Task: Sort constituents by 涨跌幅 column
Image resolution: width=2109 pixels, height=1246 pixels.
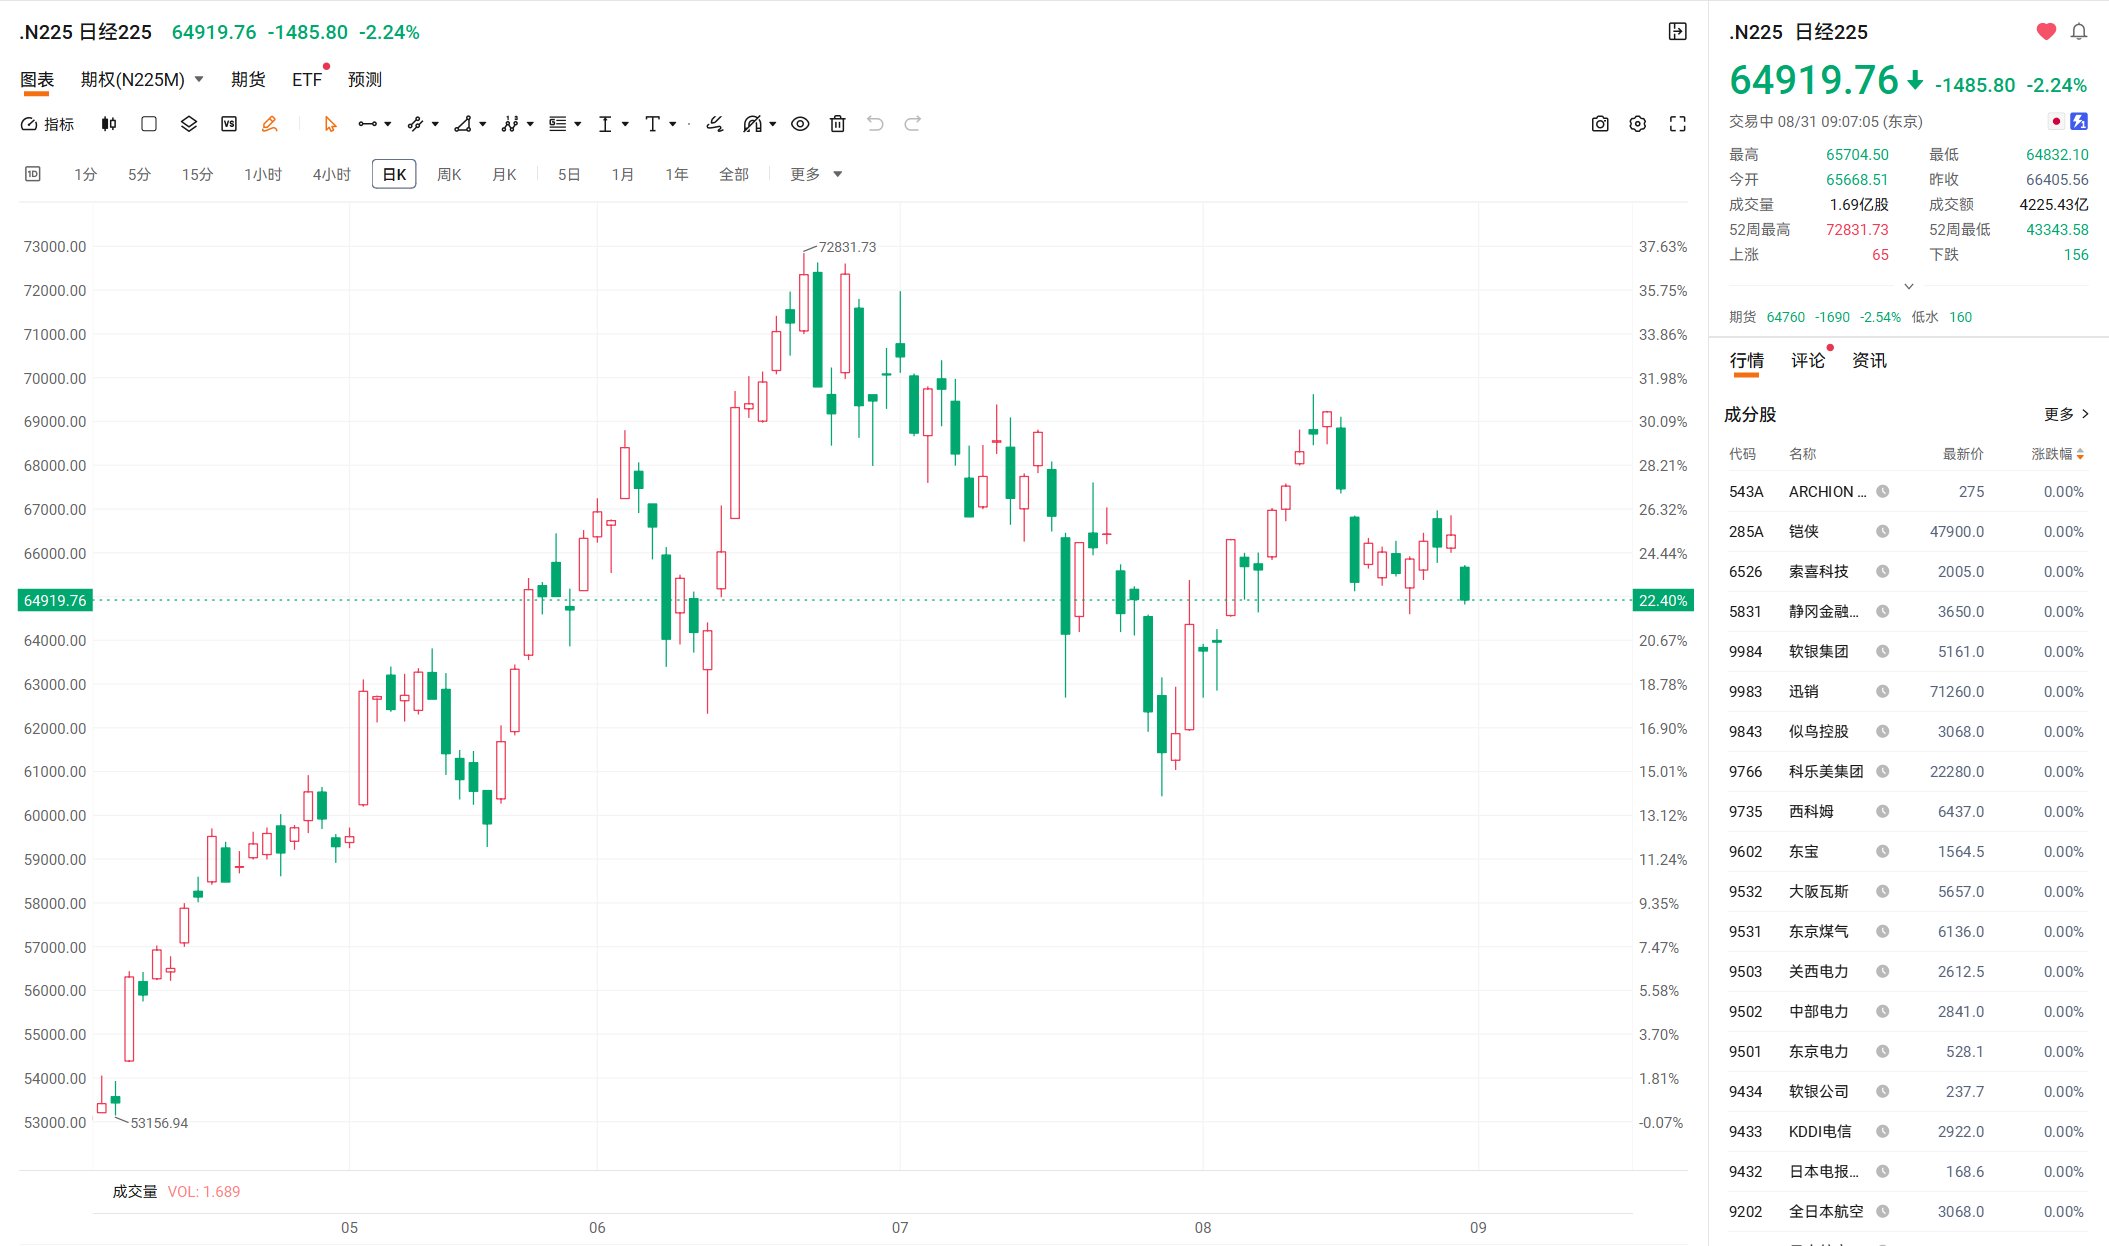Action: pyautogui.click(x=2057, y=454)
